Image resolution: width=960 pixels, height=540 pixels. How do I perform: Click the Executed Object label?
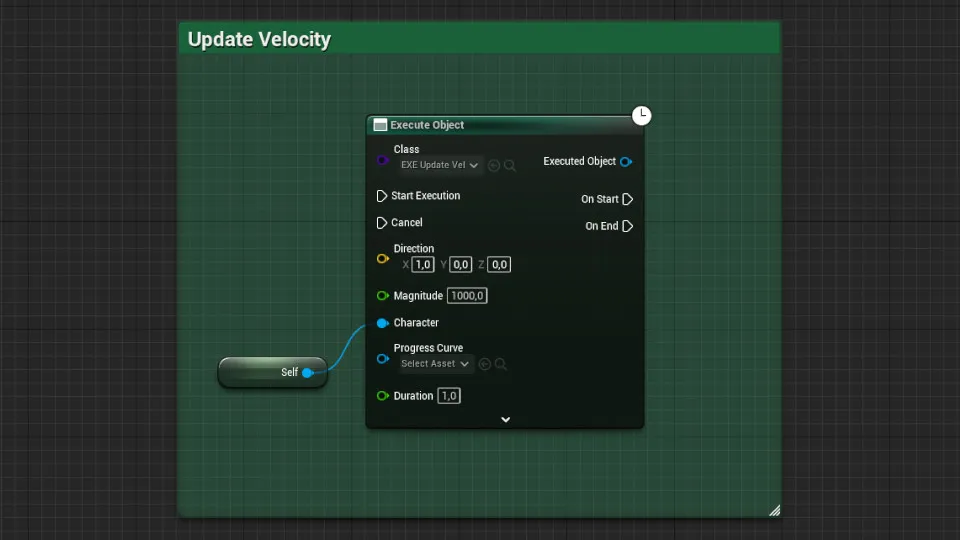(x=579, y=162)
